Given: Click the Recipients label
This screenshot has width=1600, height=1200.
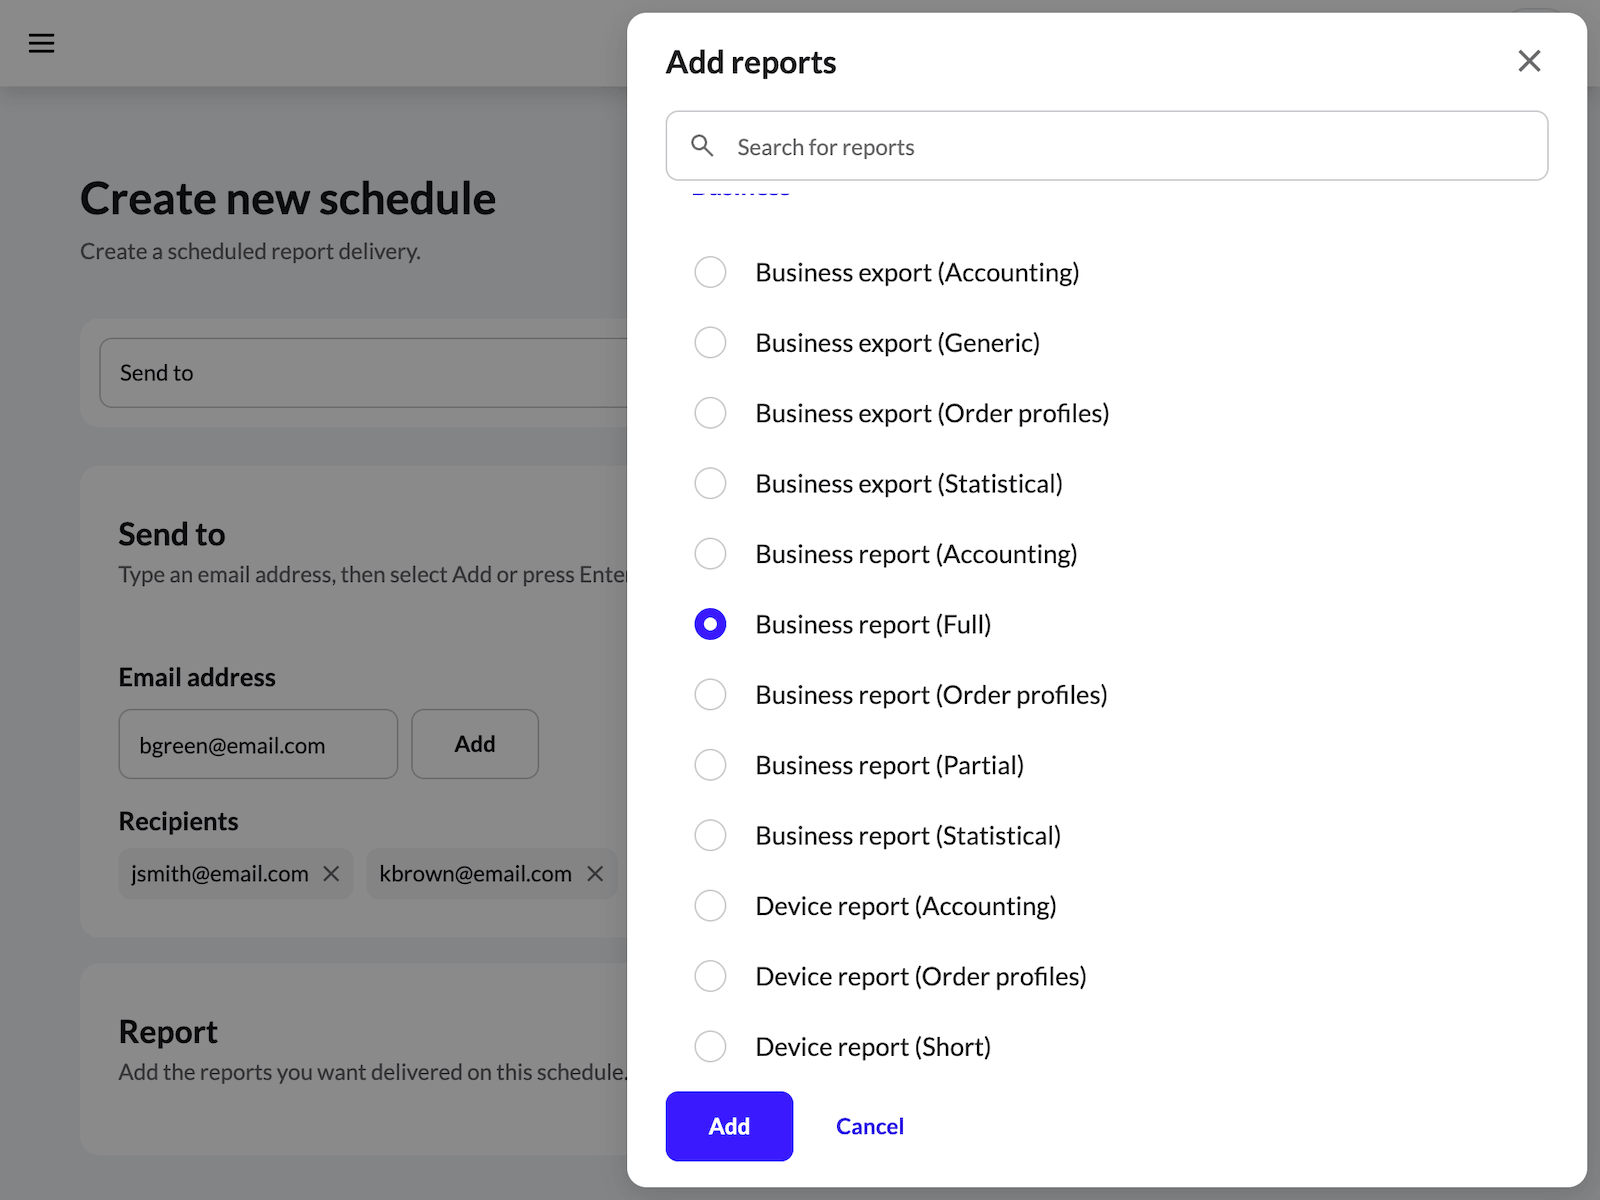Looking at the screenshot, I should click(178, 821).
